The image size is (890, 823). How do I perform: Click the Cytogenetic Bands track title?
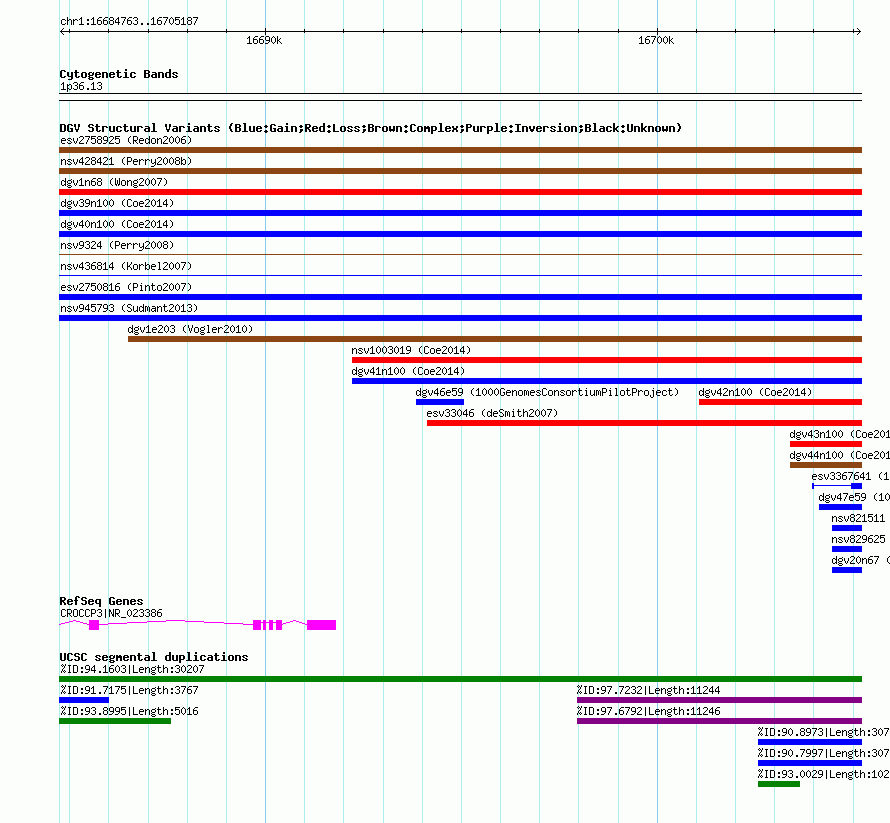click(x=119, y=74)
